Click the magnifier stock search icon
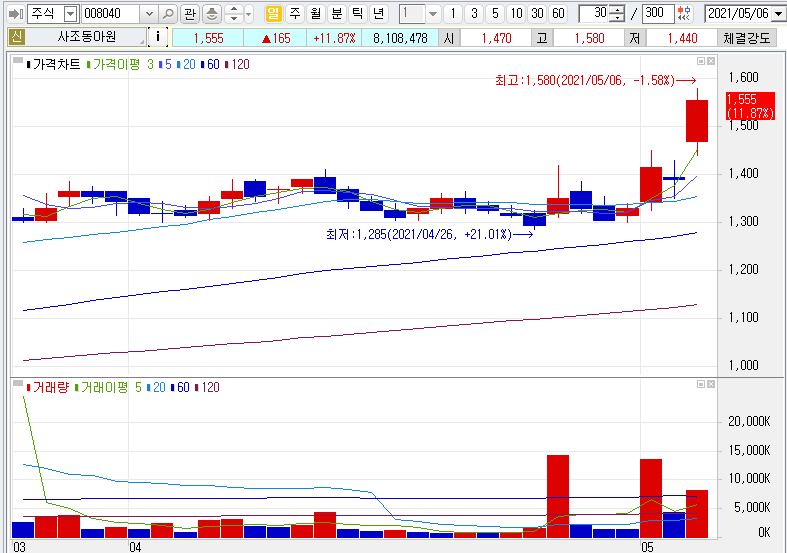The width and height of the screenshot is (787, 553). click(x=168, y=14)
